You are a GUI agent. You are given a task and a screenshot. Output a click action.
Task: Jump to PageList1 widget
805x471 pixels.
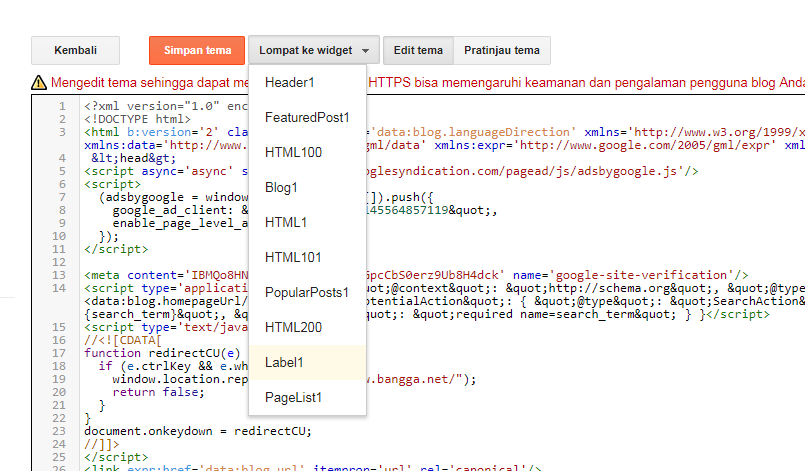tap(308, 398)
